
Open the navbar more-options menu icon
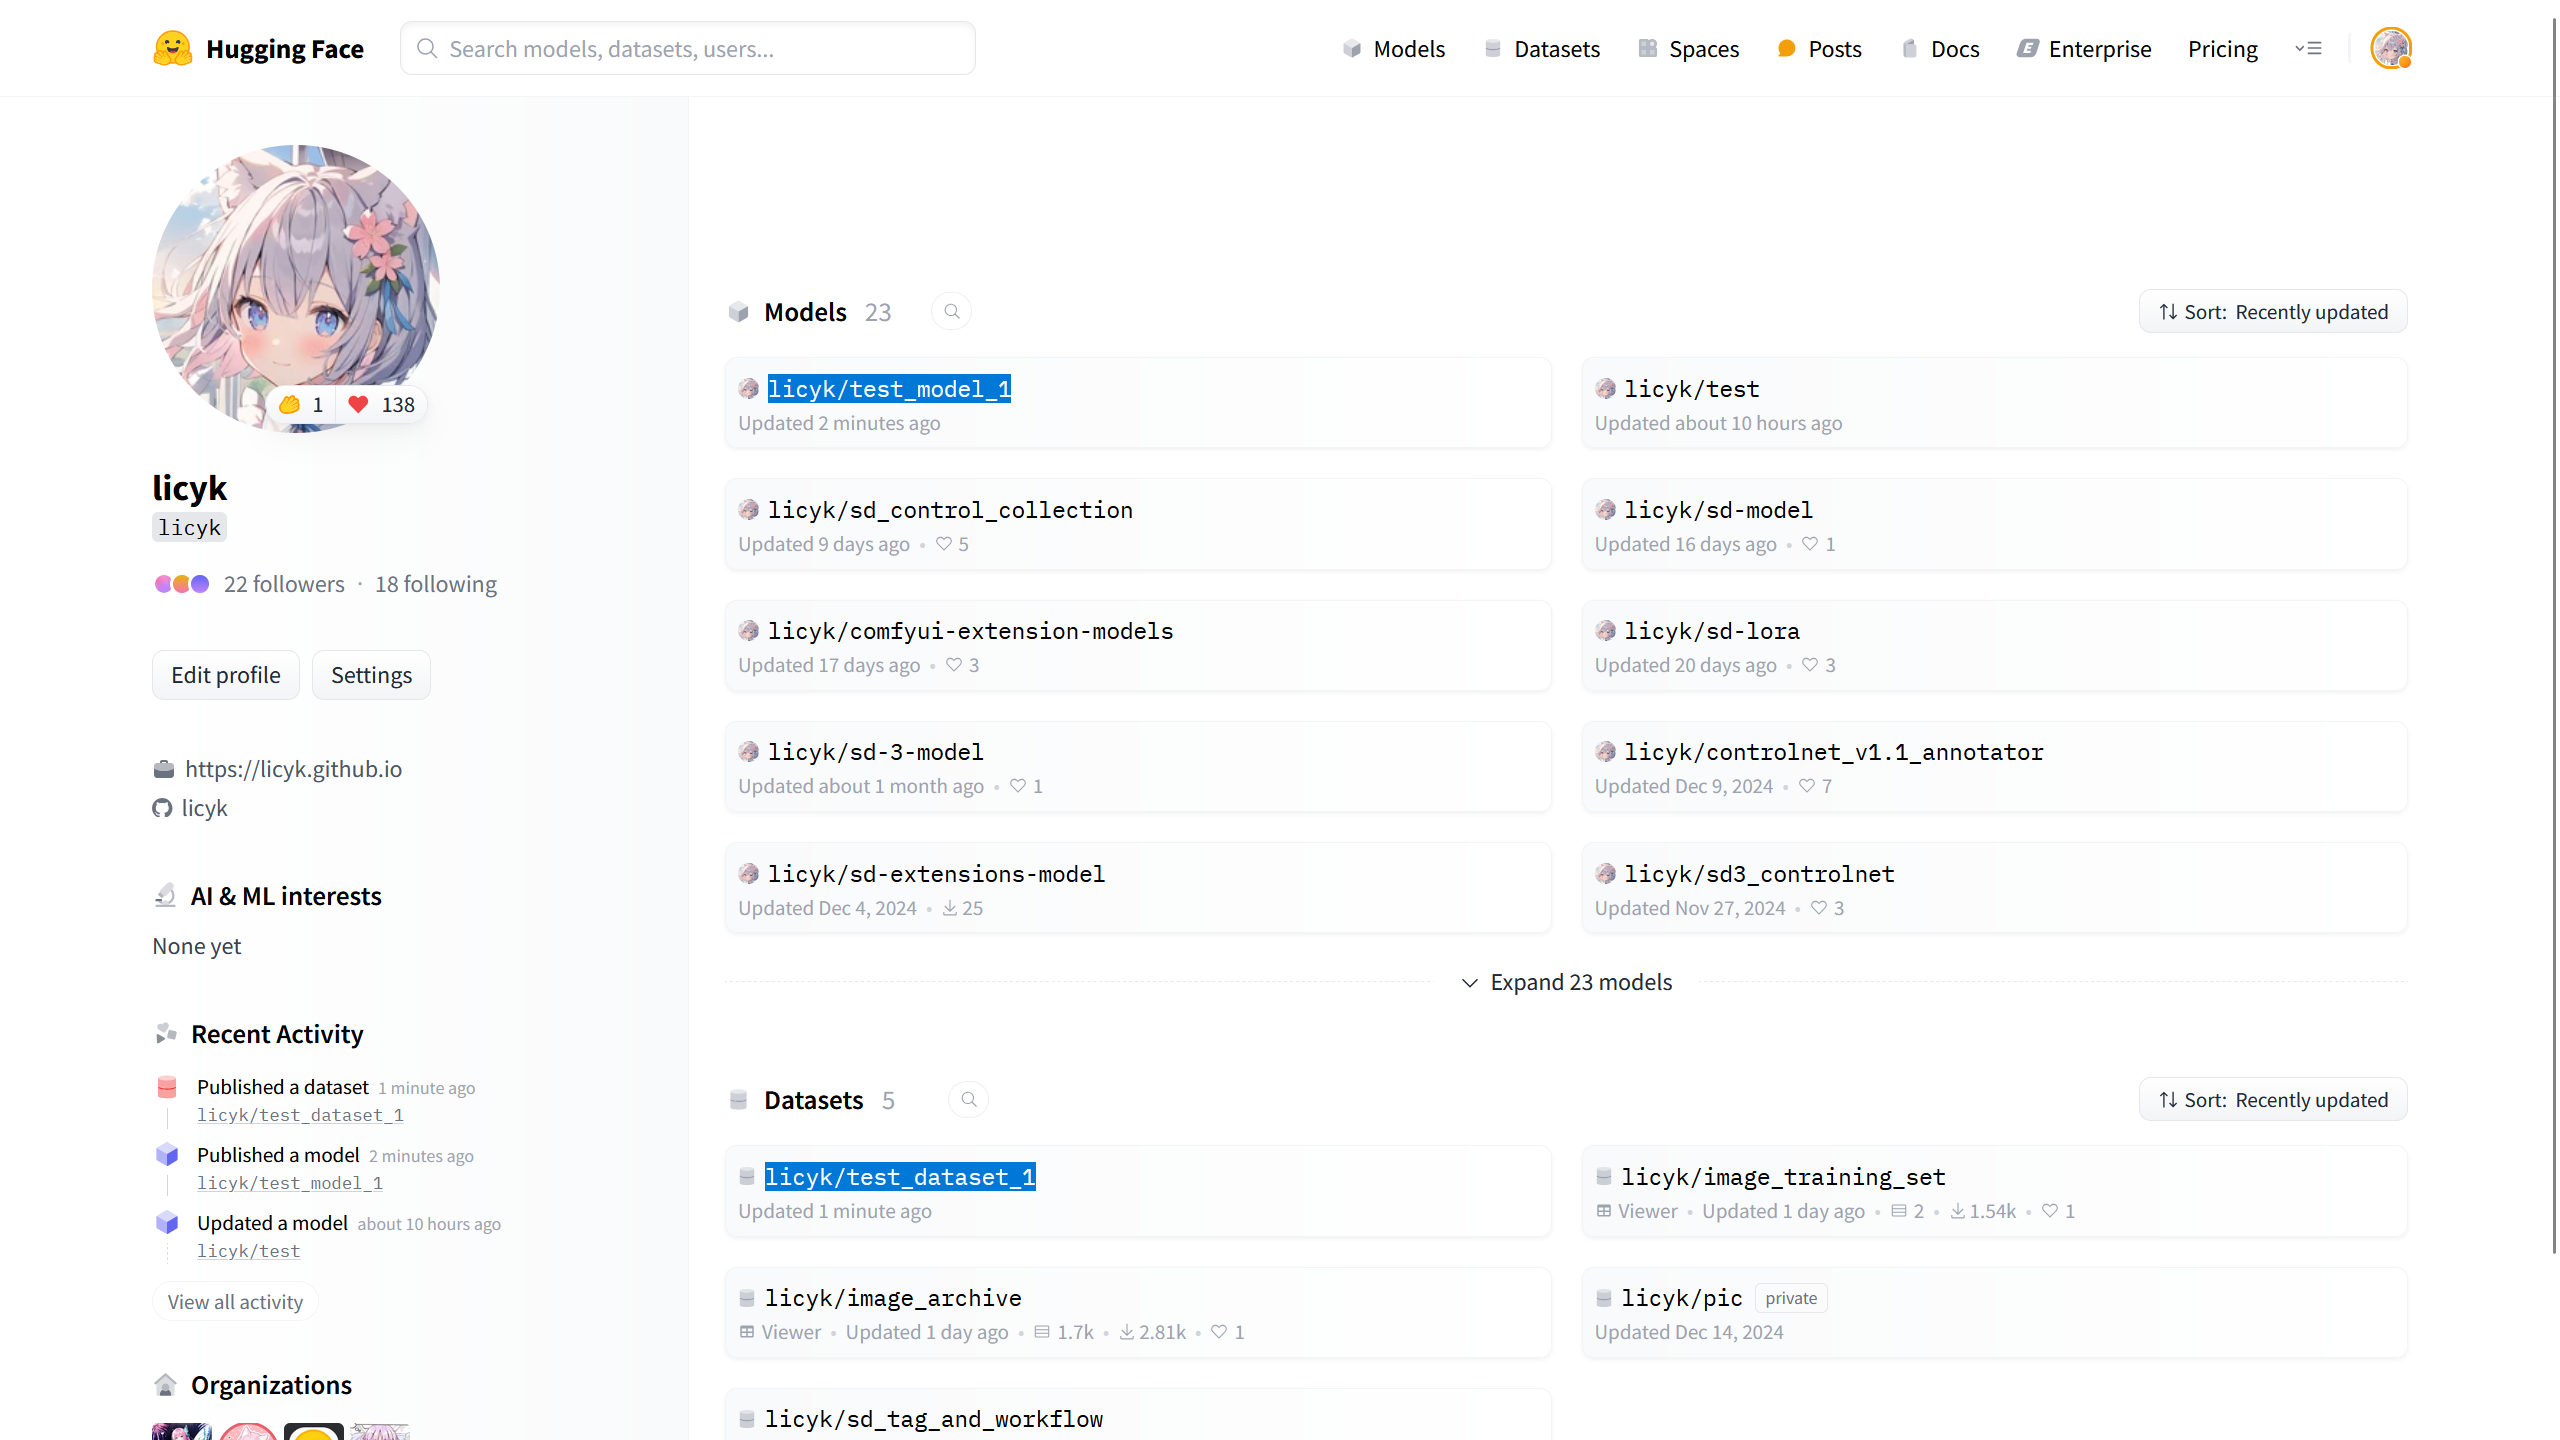(x=2308, y=48)
